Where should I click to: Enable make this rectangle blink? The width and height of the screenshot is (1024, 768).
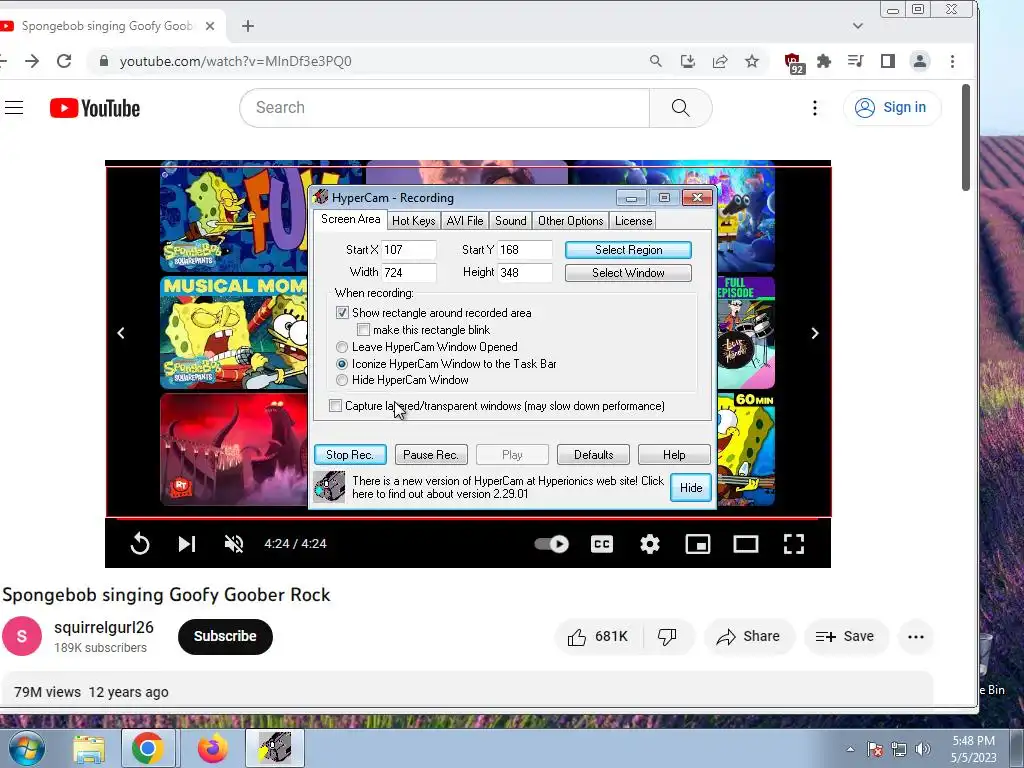click(364, 330)
